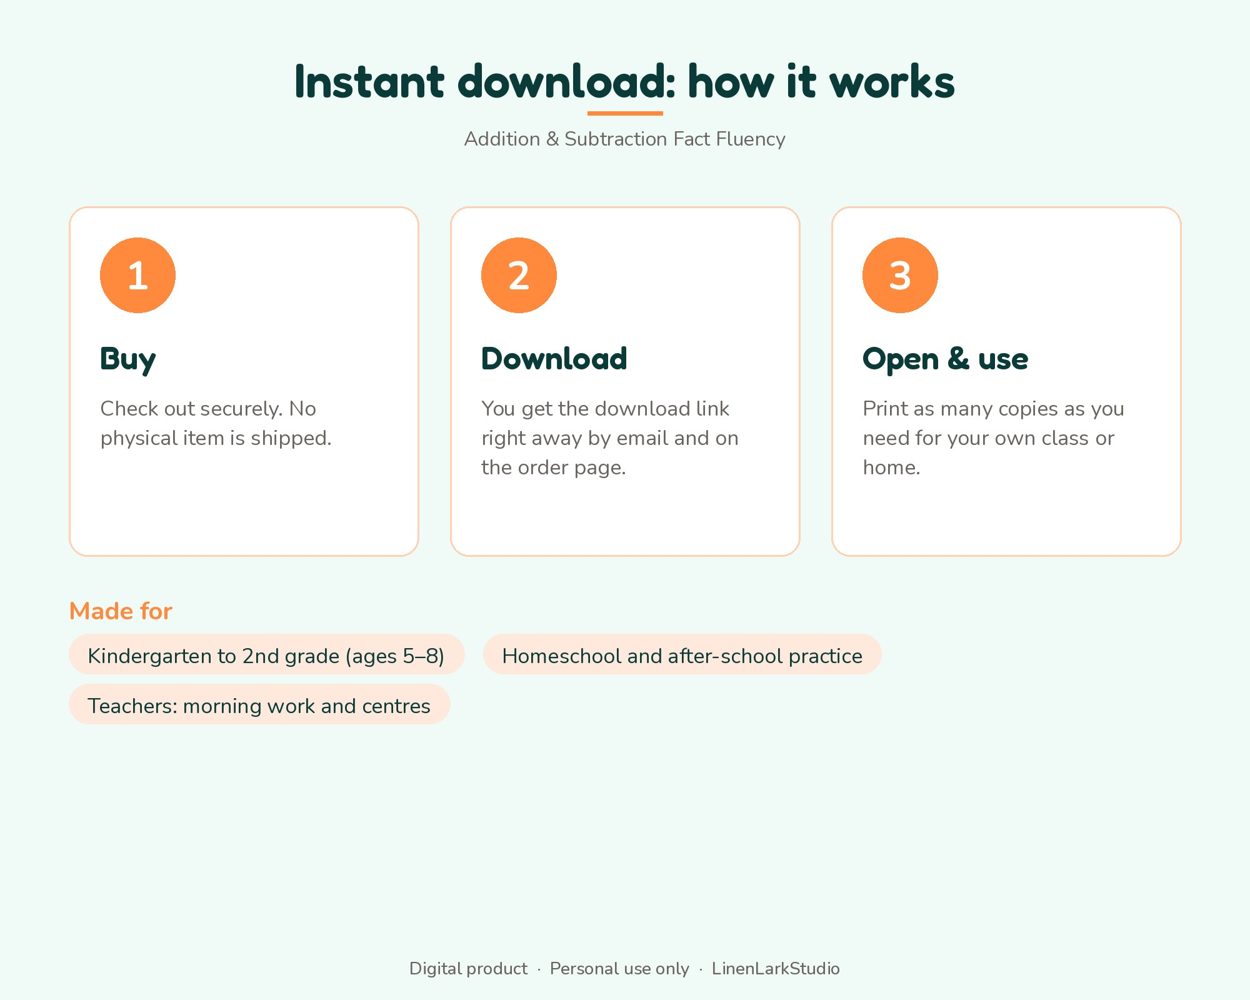Click the Made for label
Image resolution: width=1250 pixels, height=1000 pixels.
pyautogui.click(x=121, y=610)
